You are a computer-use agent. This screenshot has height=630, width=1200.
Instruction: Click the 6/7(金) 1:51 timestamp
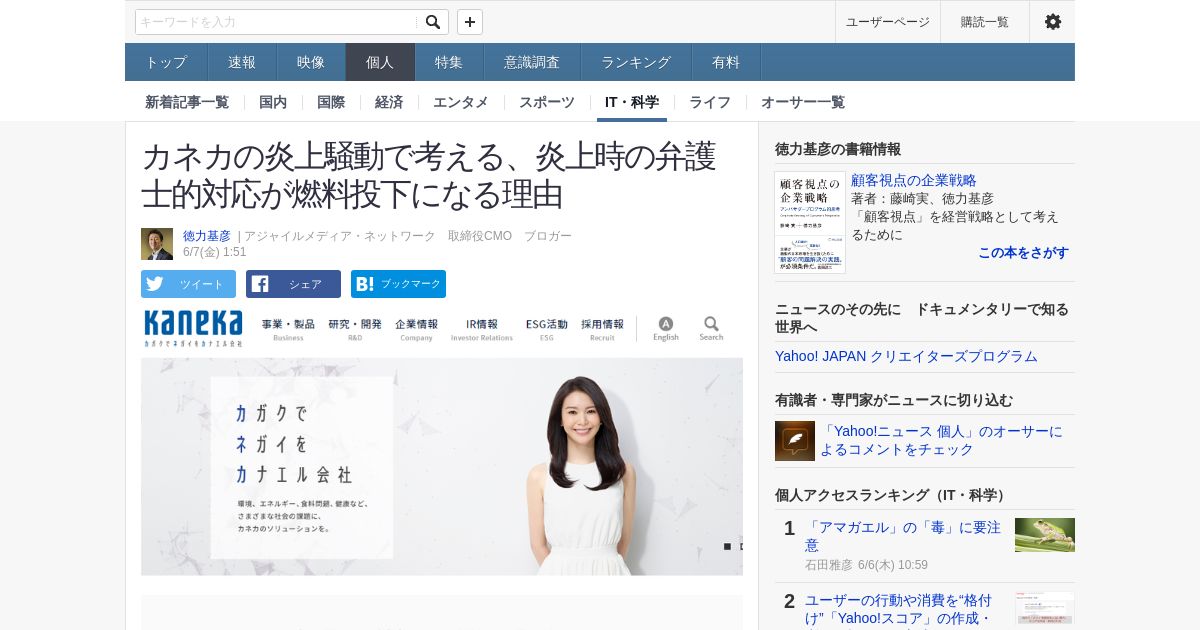coord(215,252)
